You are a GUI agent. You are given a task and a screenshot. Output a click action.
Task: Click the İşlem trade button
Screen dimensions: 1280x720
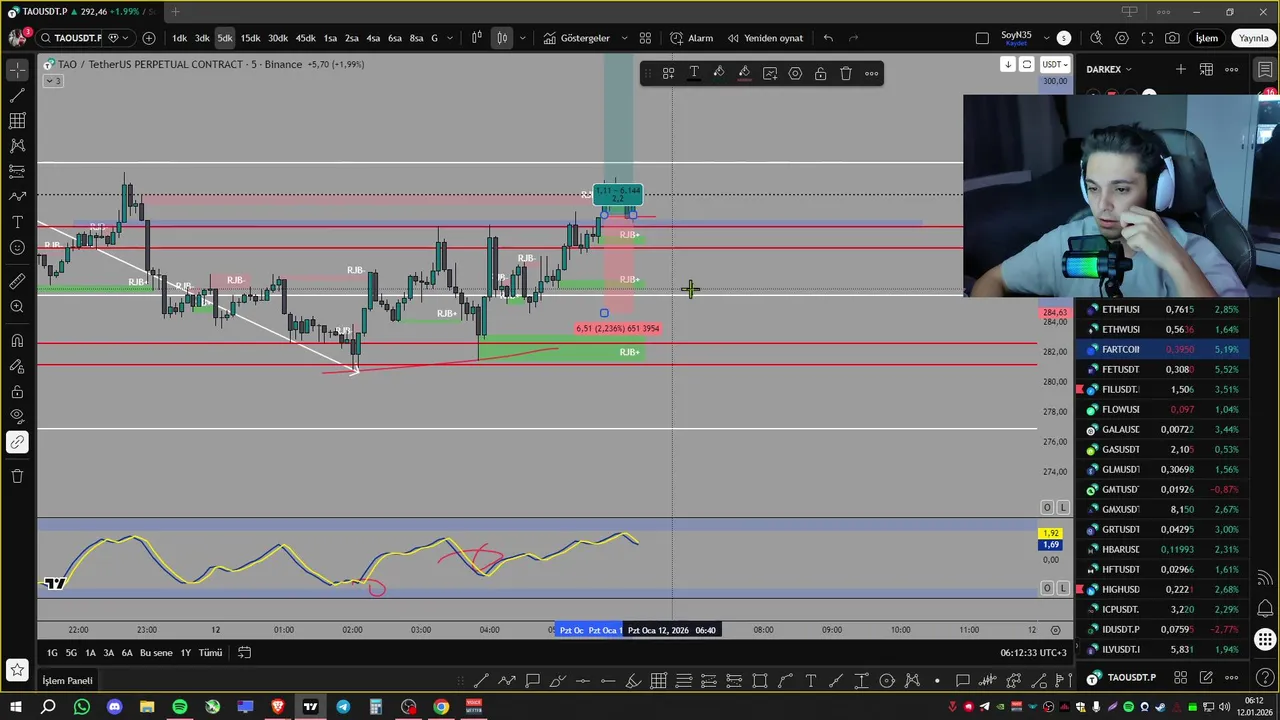click(1207, 38)
